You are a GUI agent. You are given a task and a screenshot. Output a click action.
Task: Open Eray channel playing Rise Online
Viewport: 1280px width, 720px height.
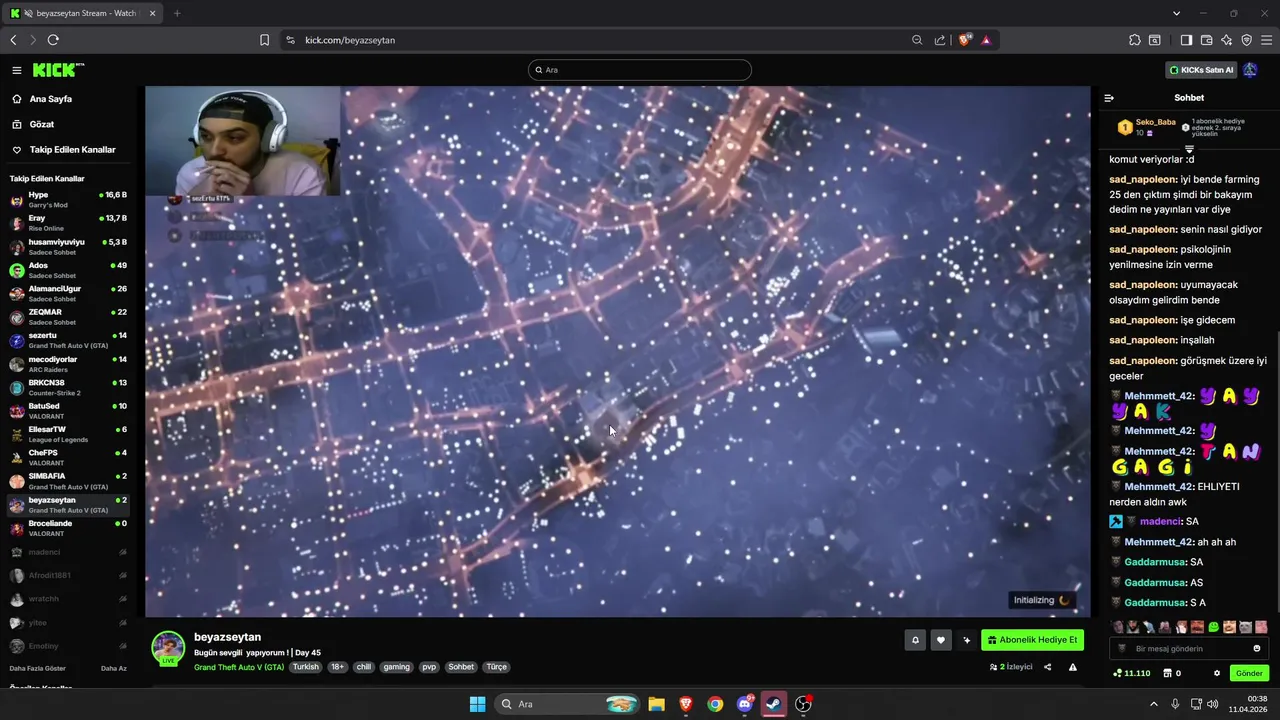68,223
